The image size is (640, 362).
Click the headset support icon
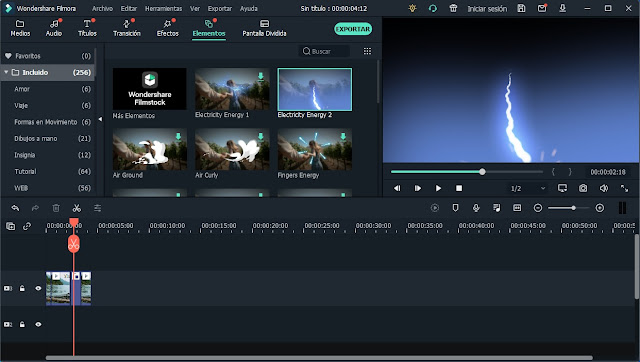[433, 8]
